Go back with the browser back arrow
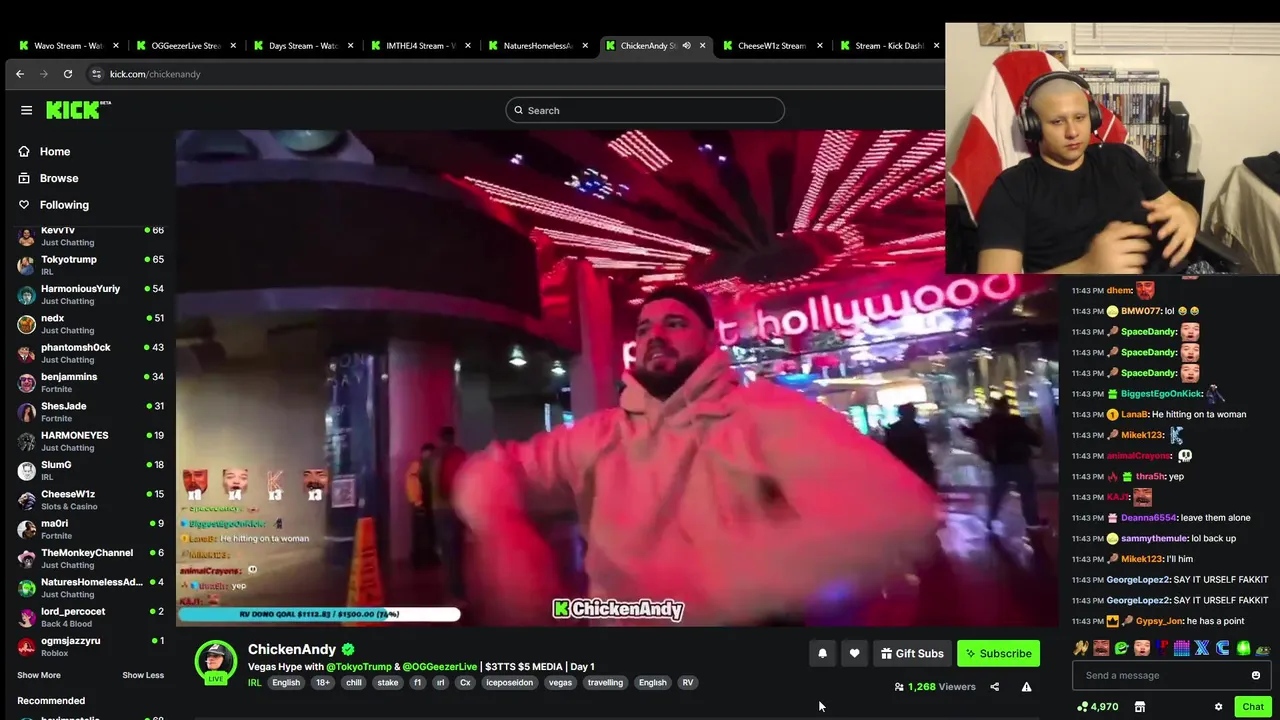 [x=20, y=74]
